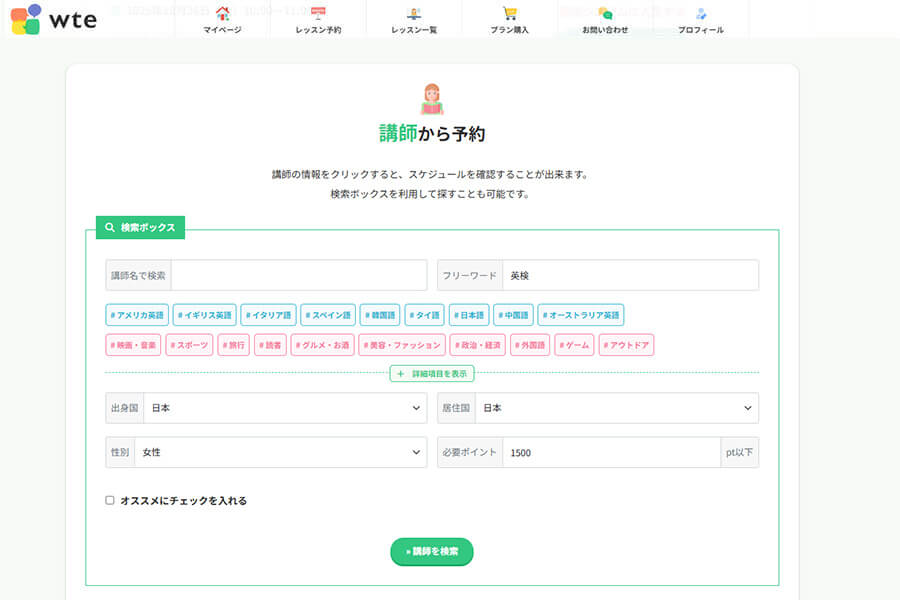This screenshot has height=600, width=900.
Task: Check the オススメにチェックを入れる checkbox
Action: click(x=107, y=499)
